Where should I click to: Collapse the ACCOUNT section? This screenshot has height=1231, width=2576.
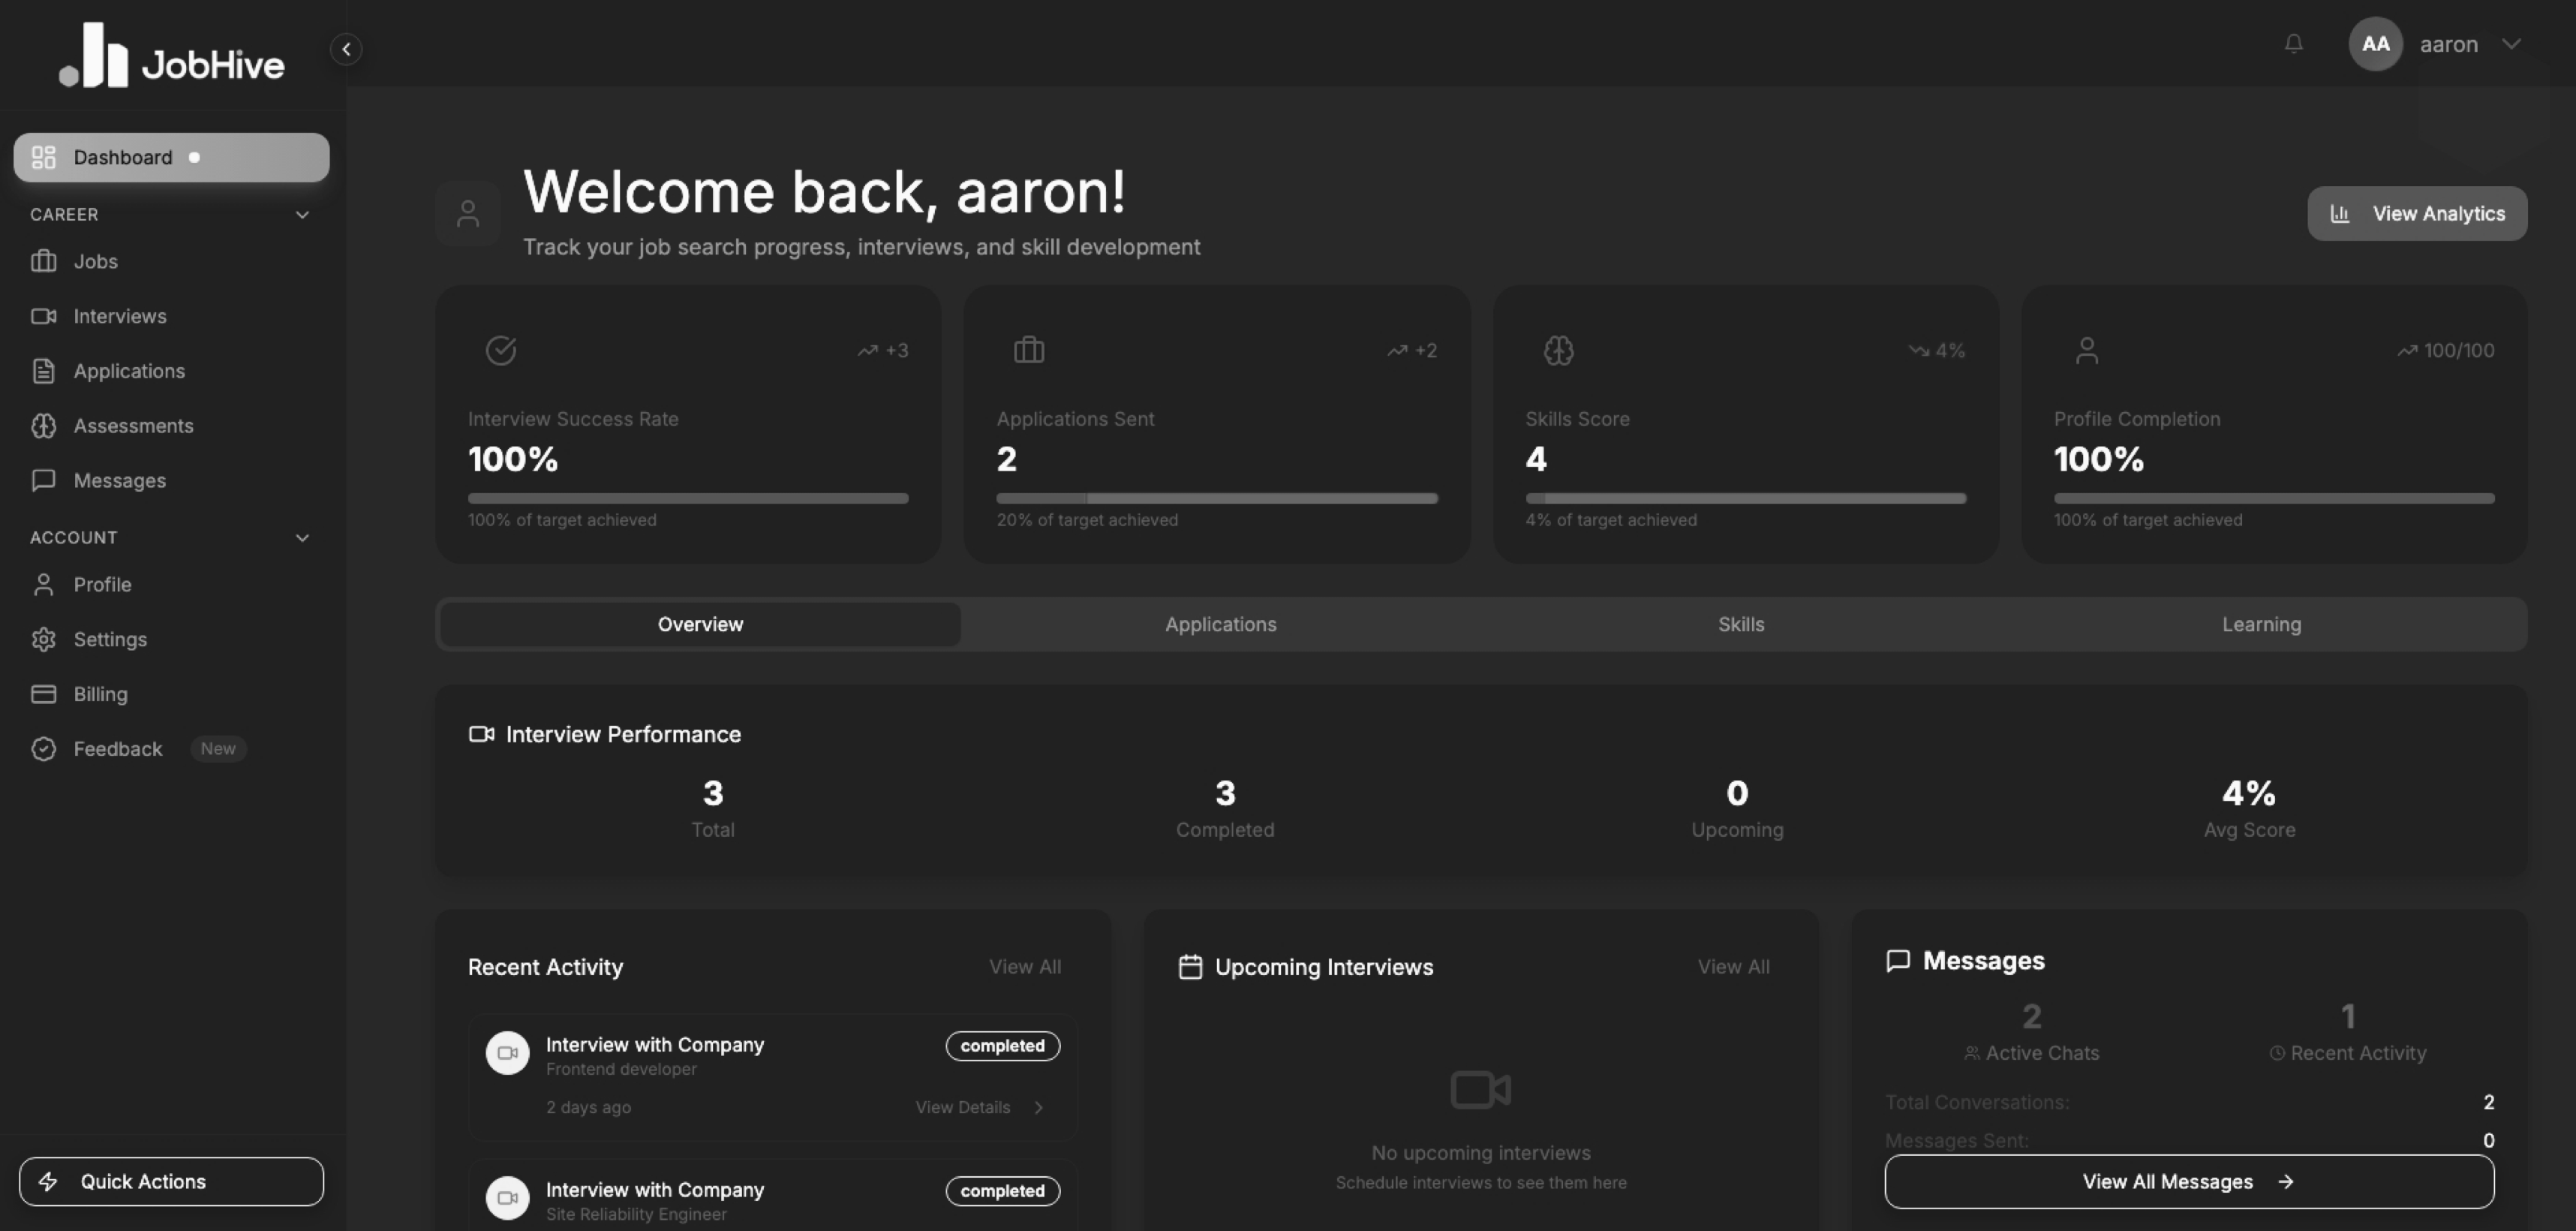303,537
